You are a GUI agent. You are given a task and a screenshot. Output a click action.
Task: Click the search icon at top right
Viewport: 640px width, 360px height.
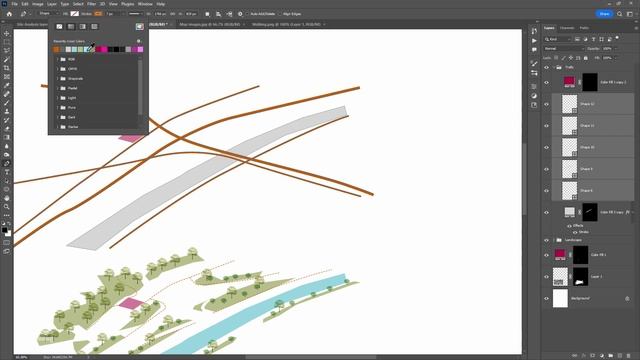[x=620, y=14]
